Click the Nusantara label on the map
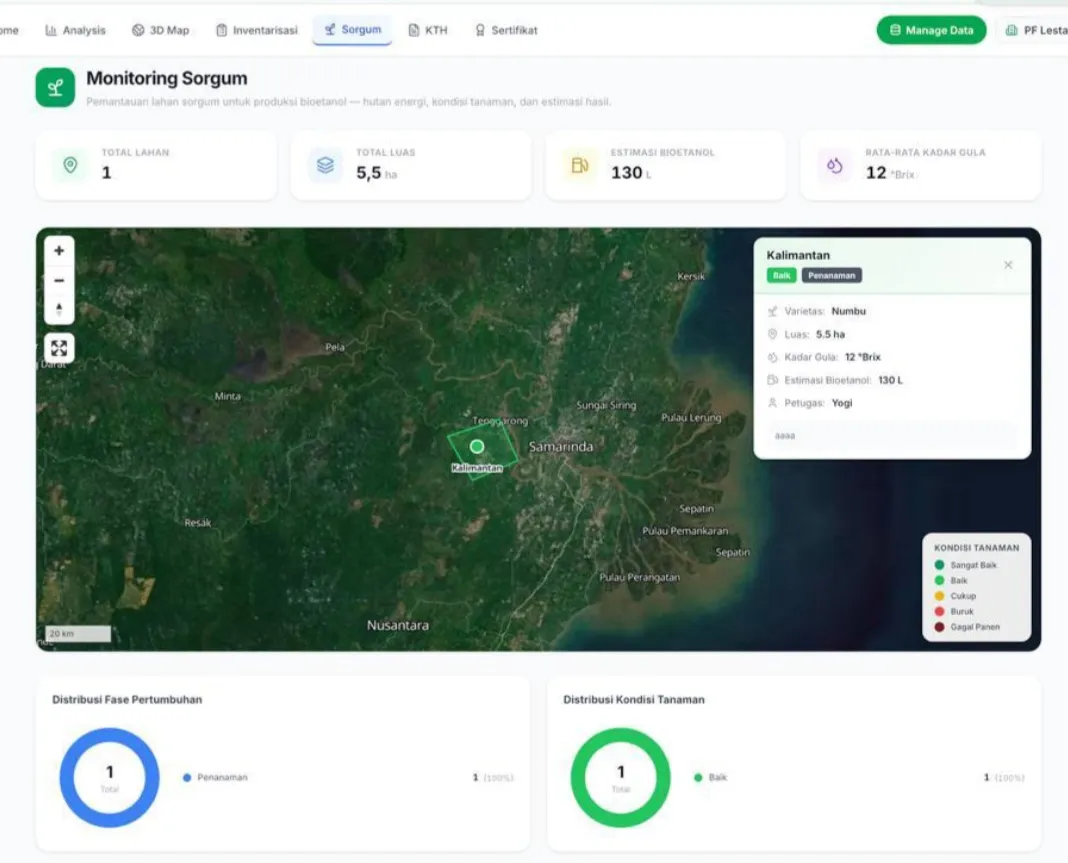Screen dimensions: 1068x863 point(398,625)
